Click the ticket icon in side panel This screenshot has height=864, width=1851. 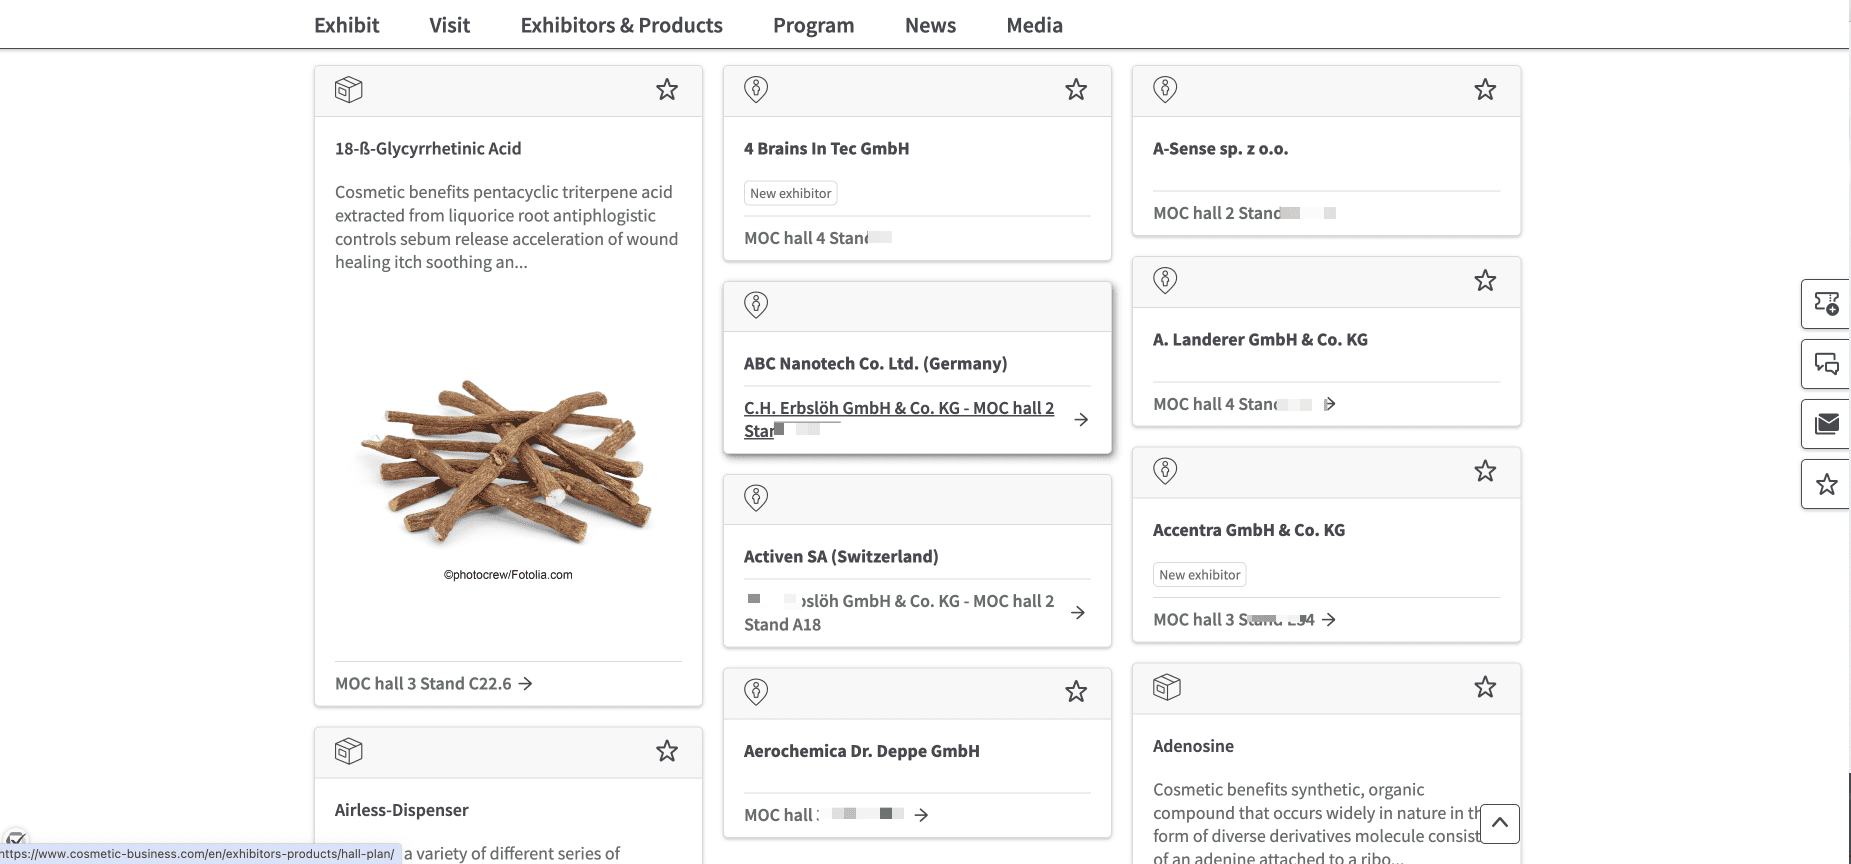pyautogui.click(x=1826, y=304)
